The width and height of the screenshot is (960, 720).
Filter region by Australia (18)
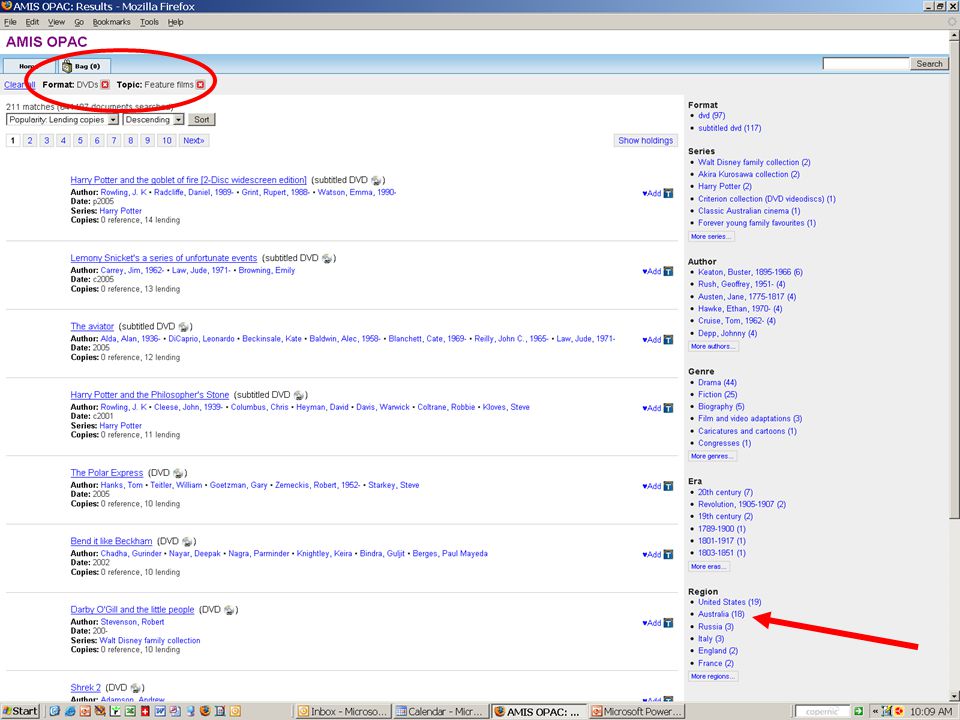721,614
